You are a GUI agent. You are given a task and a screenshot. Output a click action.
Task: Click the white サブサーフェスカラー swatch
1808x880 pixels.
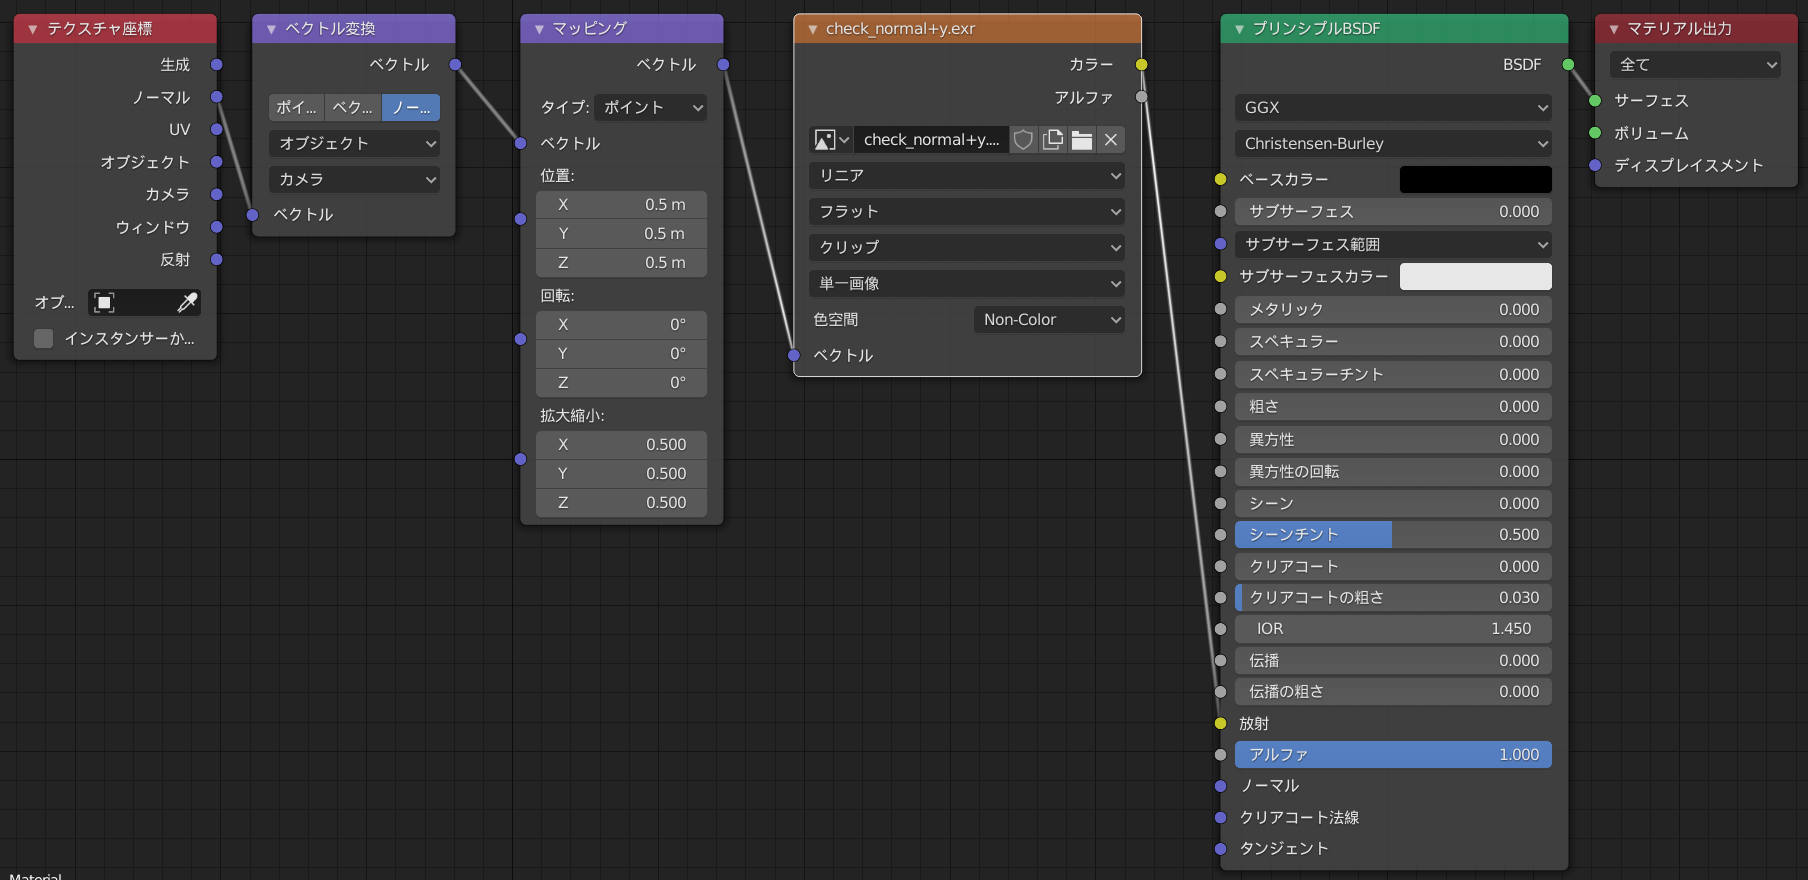(x=1476, y=276)
